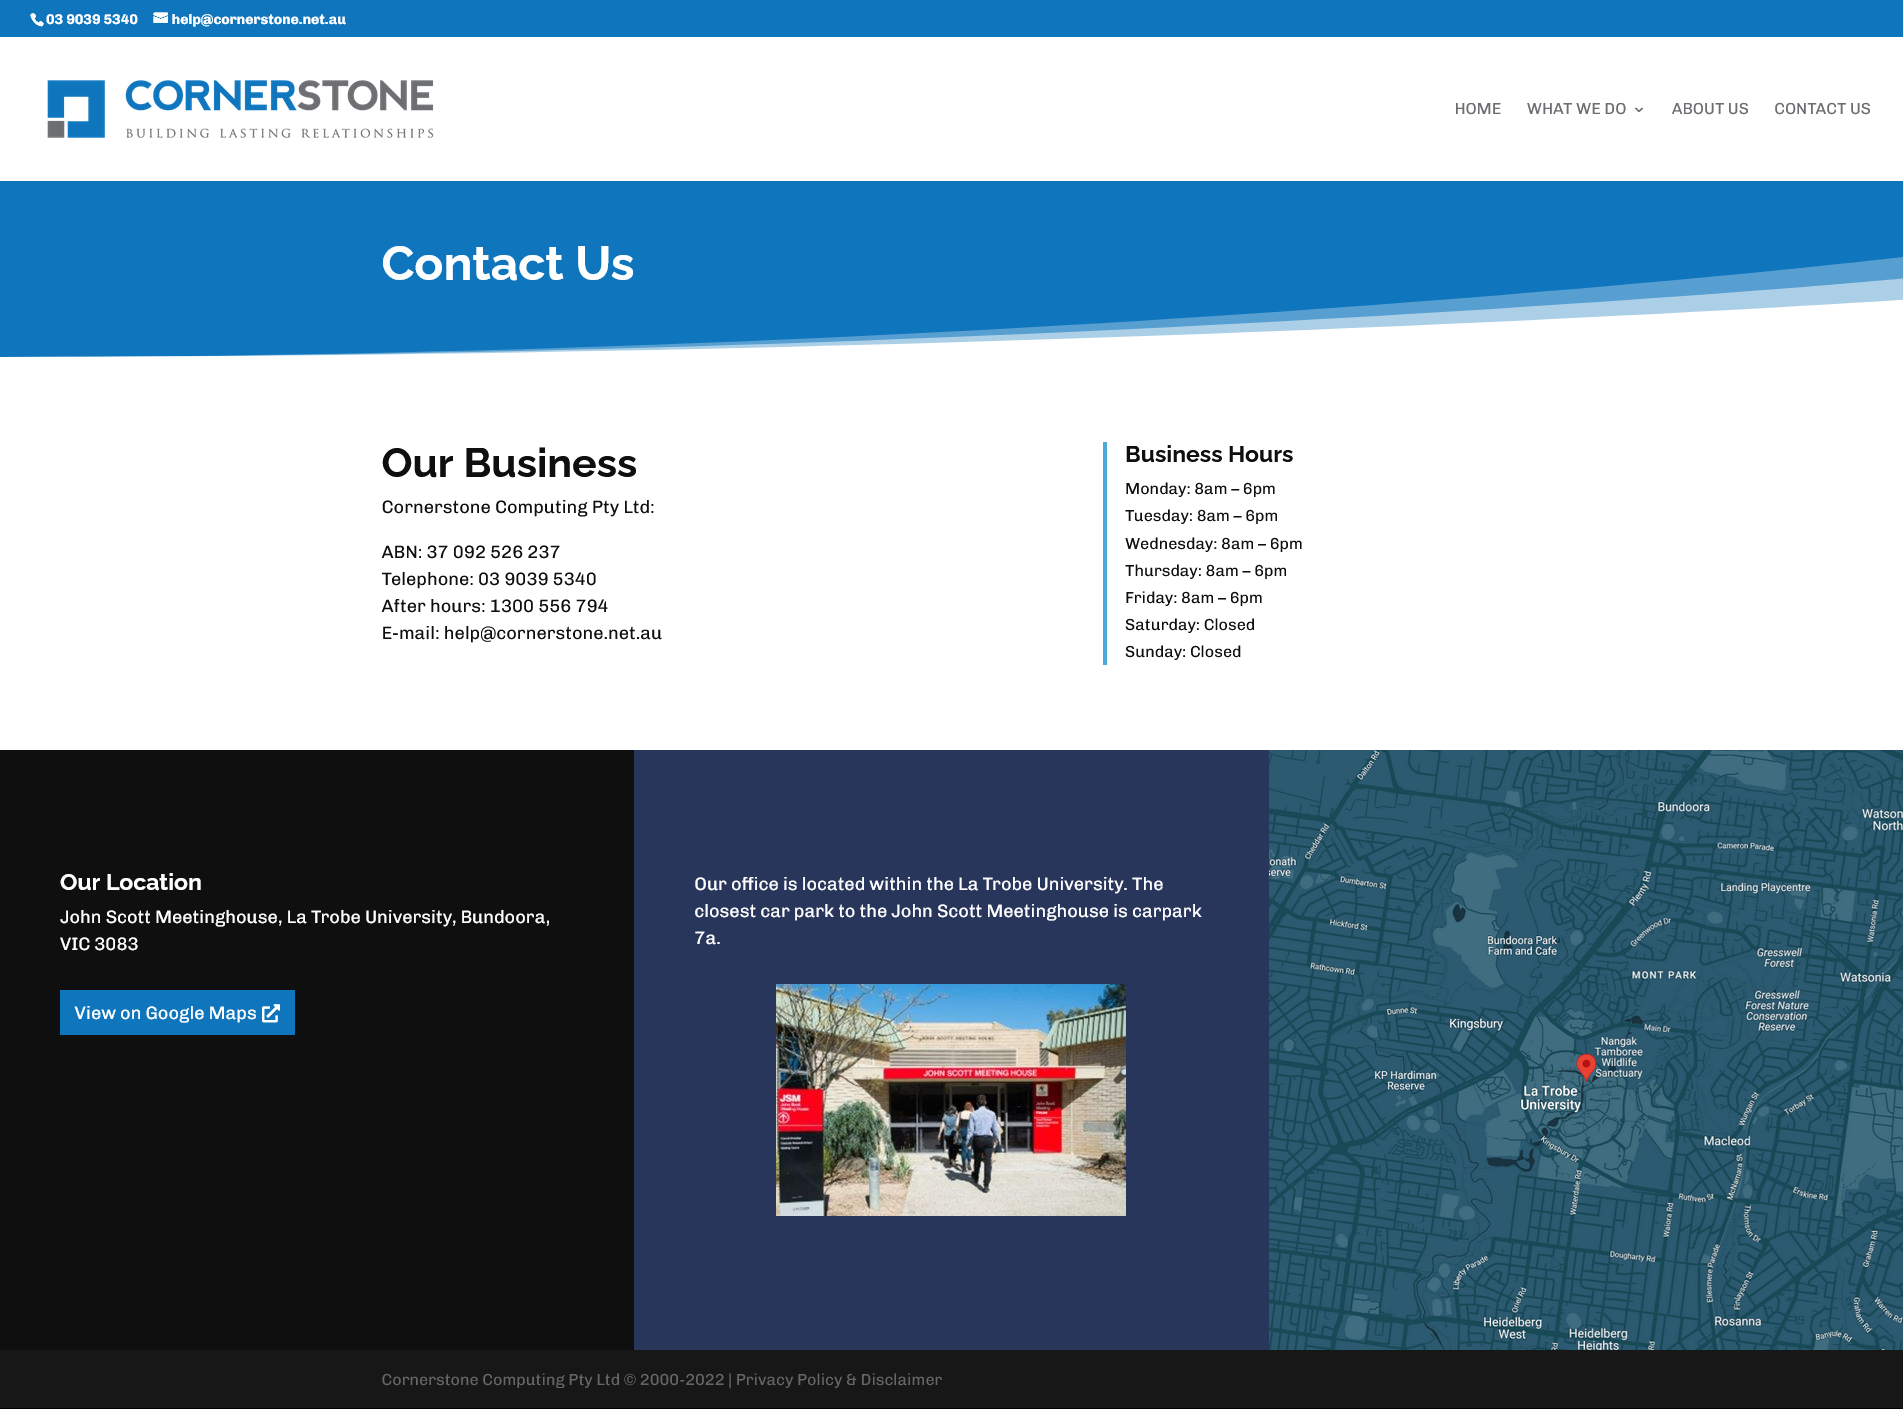Email help@cornerstone.net.au from top bar
Image resolution: width=1903 pixels, height=1409 pixels.
(x=258, y=19)
